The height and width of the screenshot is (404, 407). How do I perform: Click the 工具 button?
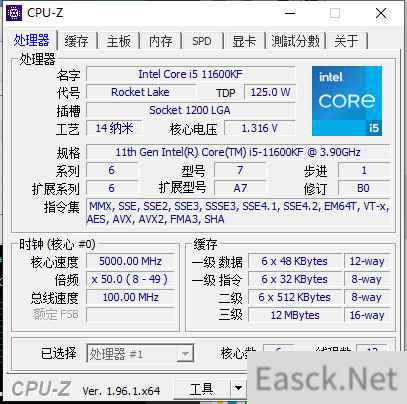point(202,389)
